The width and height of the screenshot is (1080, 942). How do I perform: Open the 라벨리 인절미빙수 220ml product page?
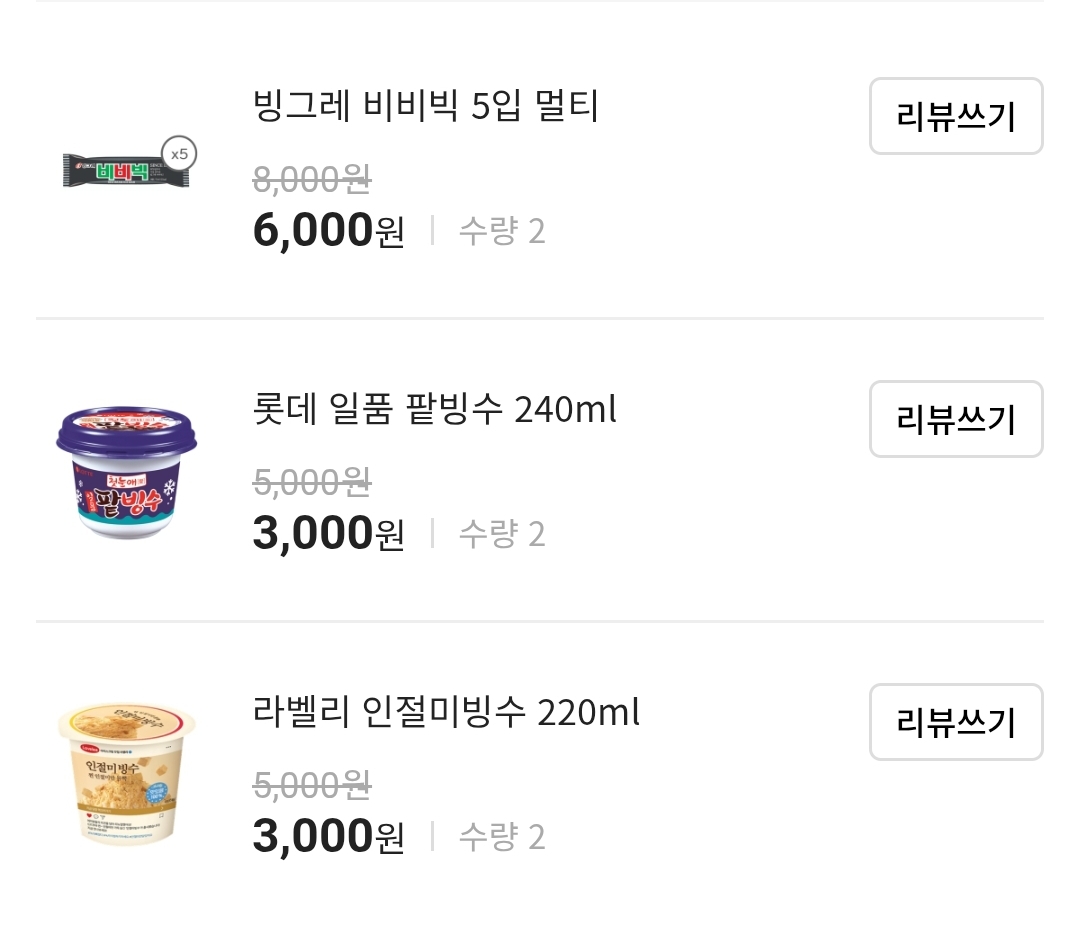pos(446,713)
